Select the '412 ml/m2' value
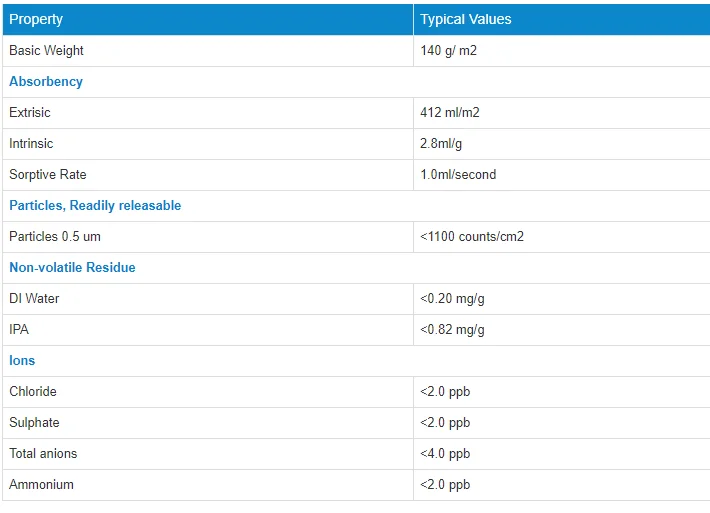Screen dimensions: 710x513 [x=450, y=112]
